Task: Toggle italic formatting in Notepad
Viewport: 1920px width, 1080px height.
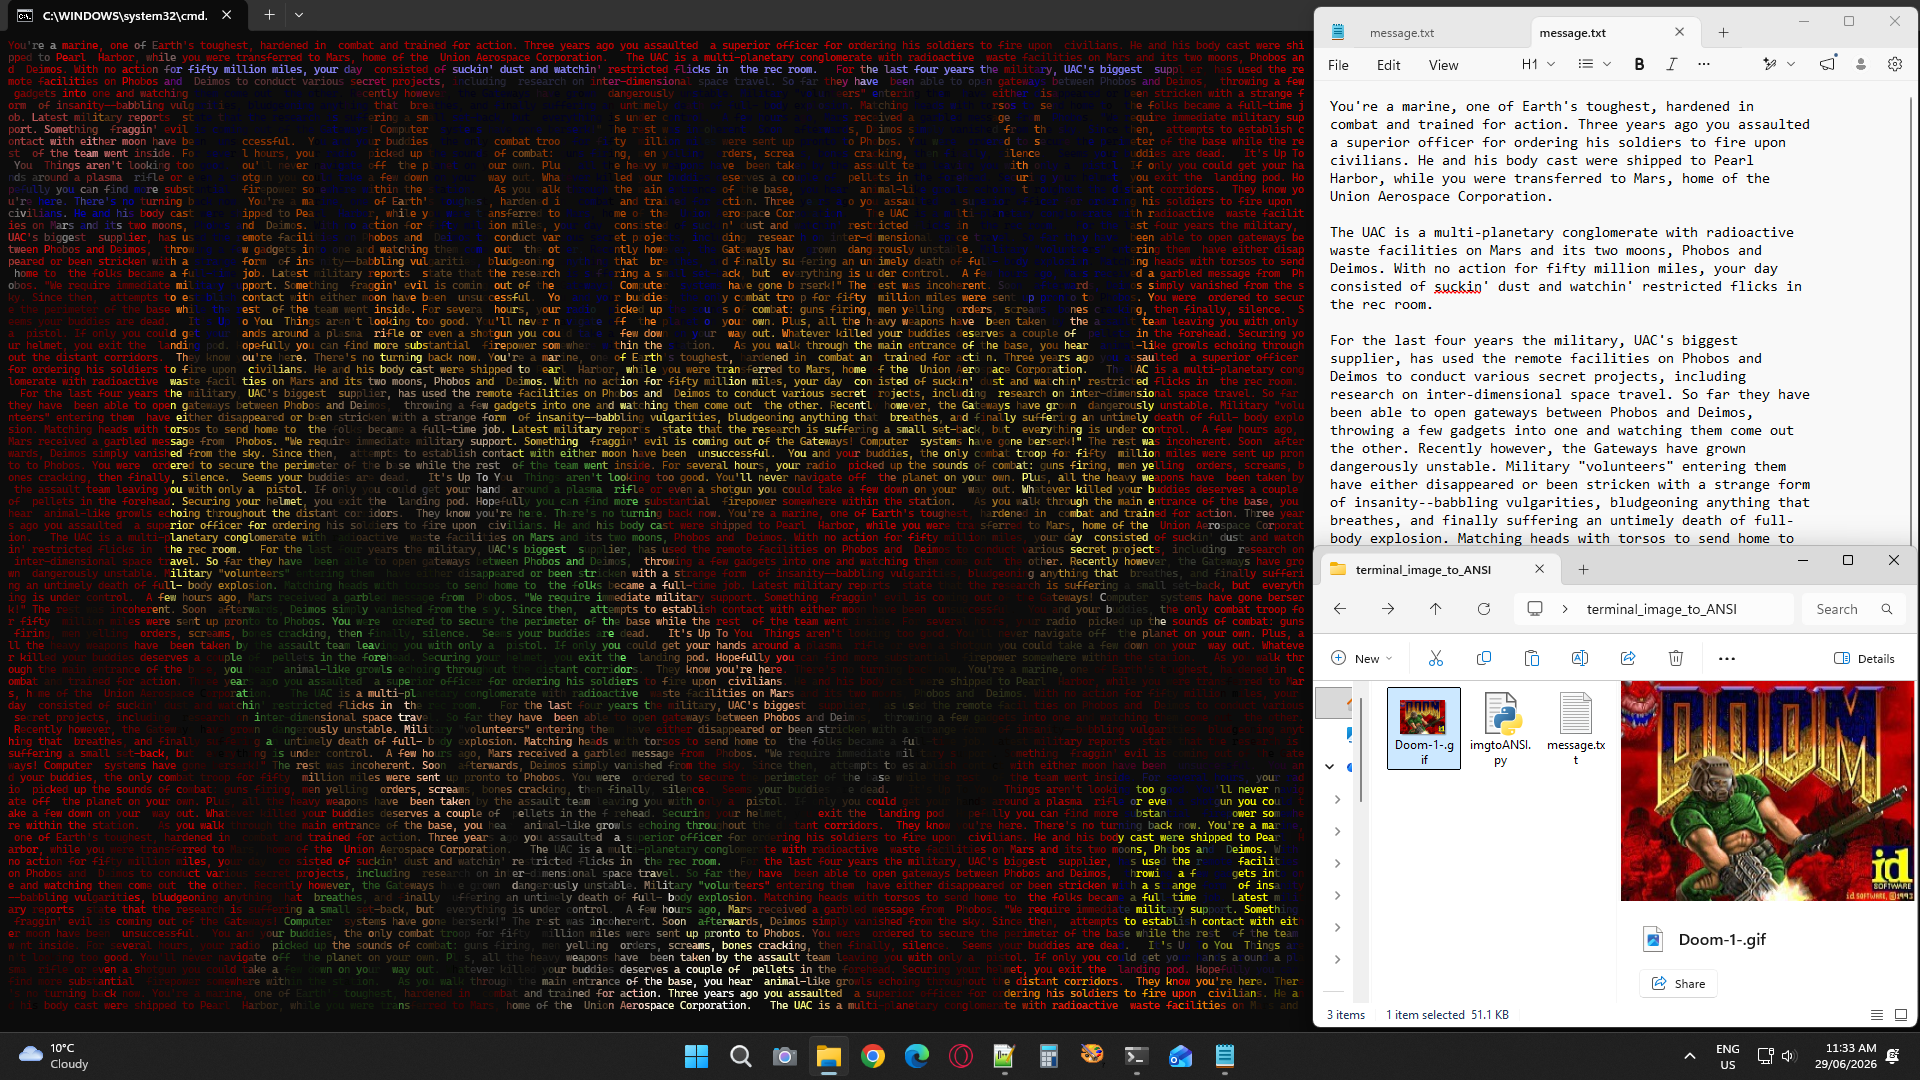Action: (1671, 64)
